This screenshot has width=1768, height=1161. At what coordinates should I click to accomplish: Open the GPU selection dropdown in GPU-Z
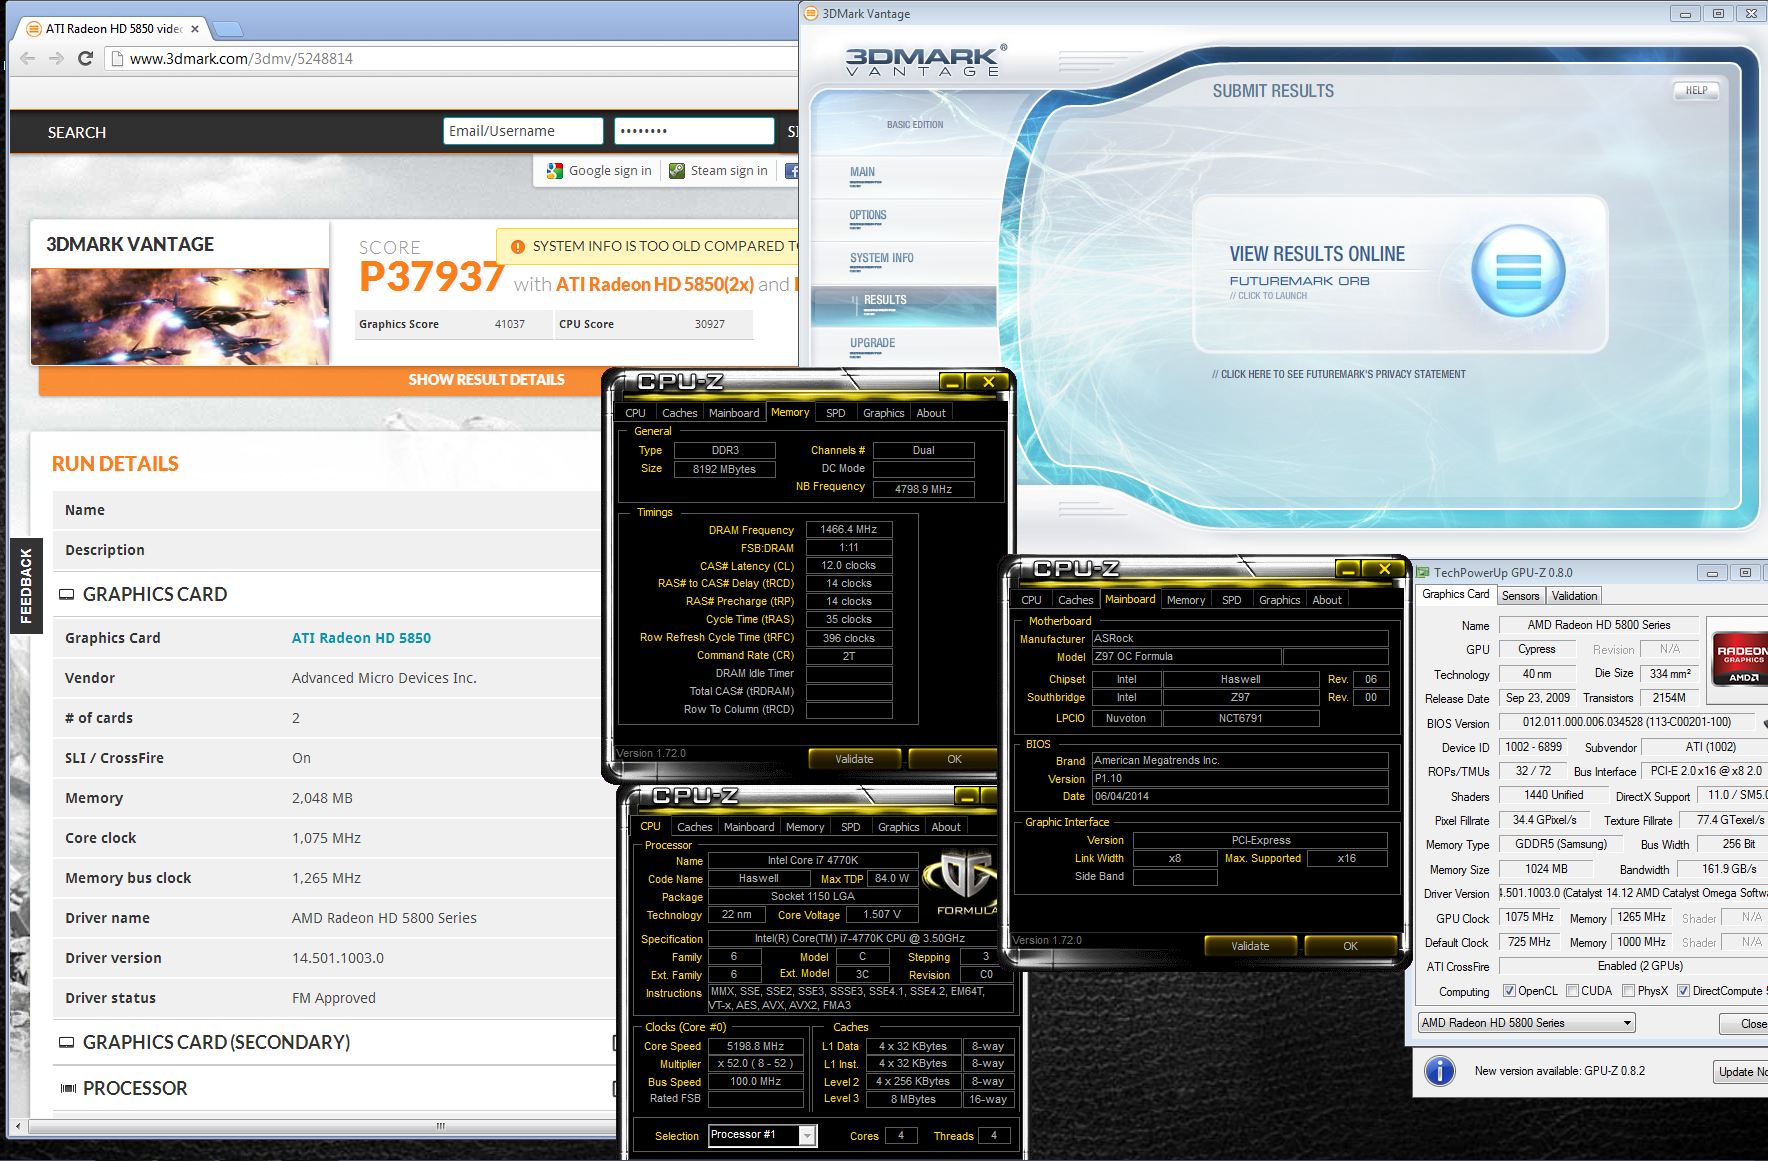point(1527,1023)
